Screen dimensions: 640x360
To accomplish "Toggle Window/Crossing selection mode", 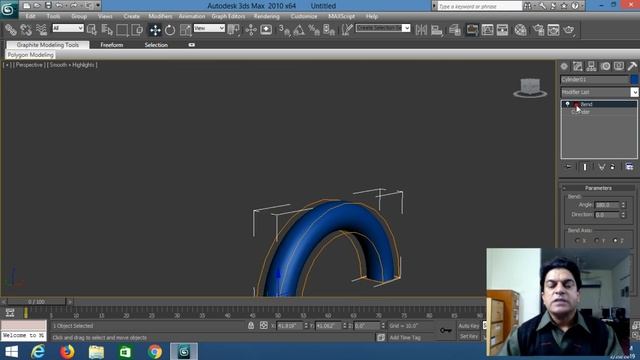I will pyautogui.click(x=138, y=30).
